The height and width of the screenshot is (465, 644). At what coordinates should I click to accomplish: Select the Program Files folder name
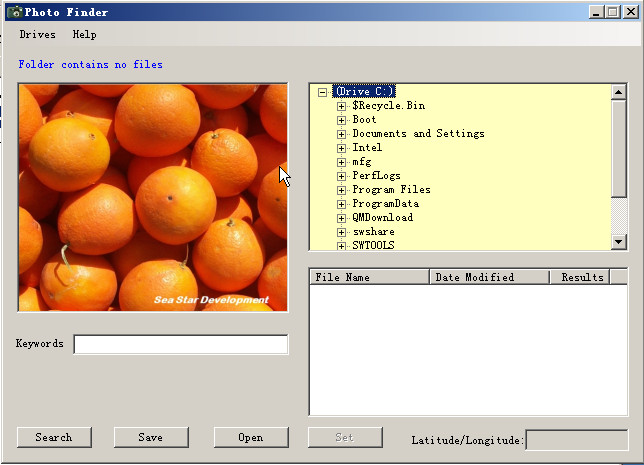[391, 190]
